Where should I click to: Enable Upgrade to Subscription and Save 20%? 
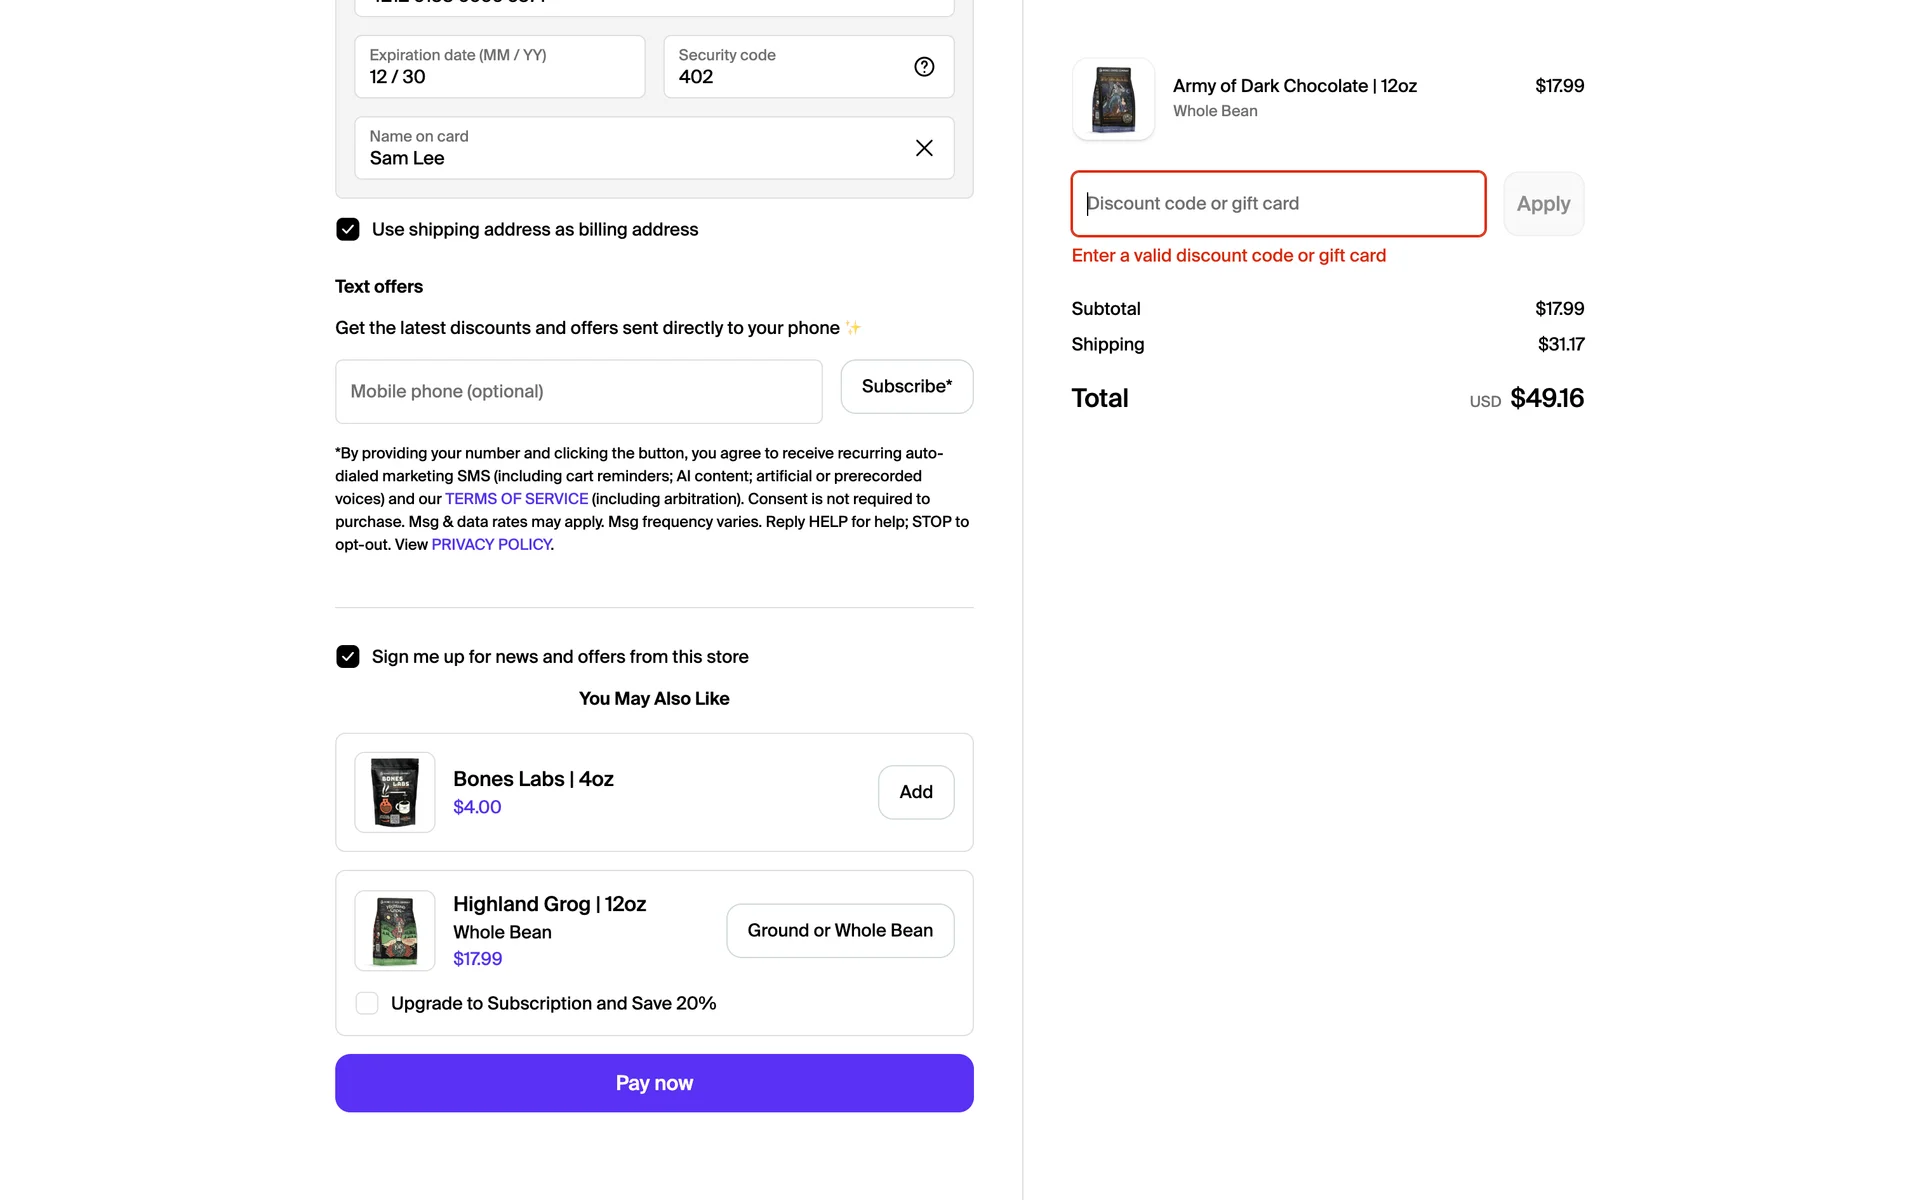tap(367, 1003)
